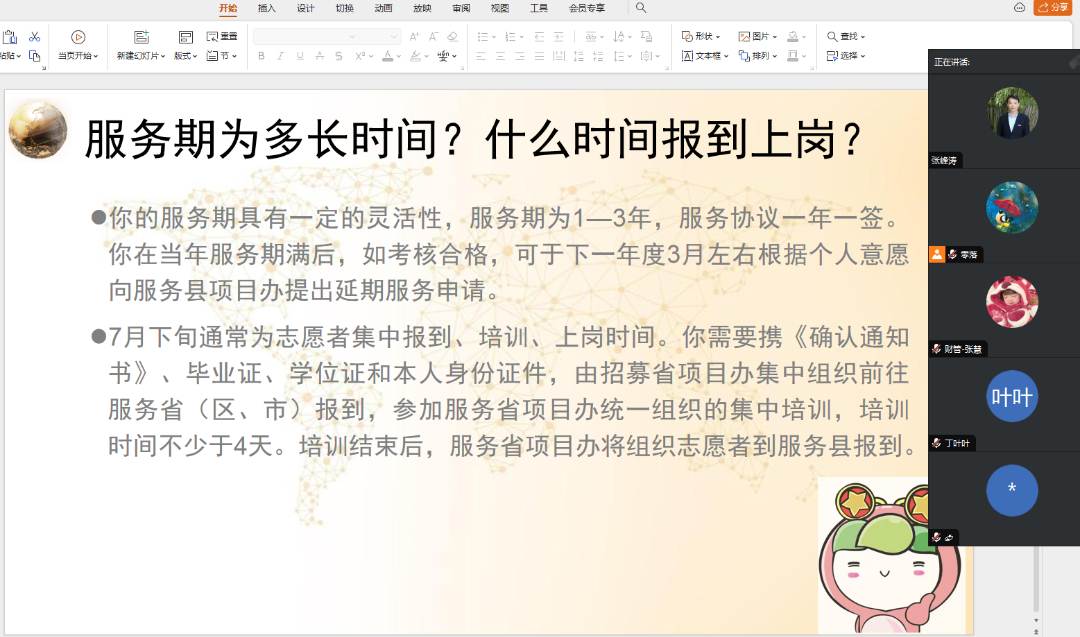
Task: Click the 重置 reset button
Action: [222, 37]
